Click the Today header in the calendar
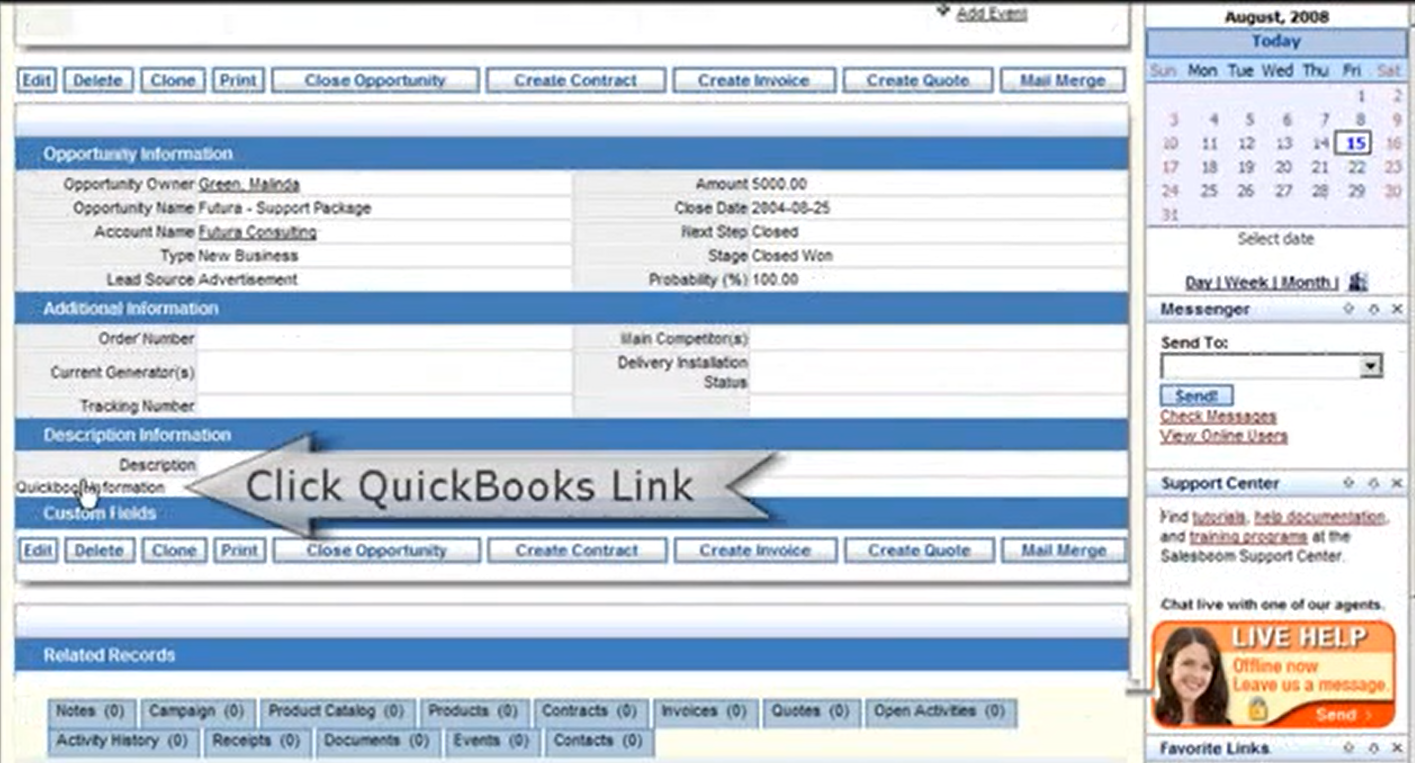 pyautogui.click(x=1276, y=42)
